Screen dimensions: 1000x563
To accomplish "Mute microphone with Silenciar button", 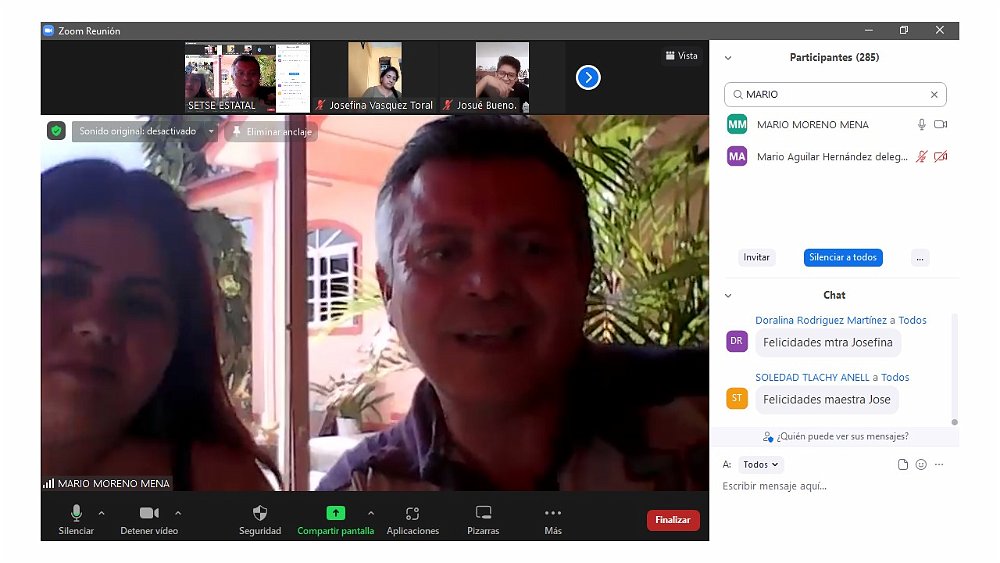I will [76, 513].
